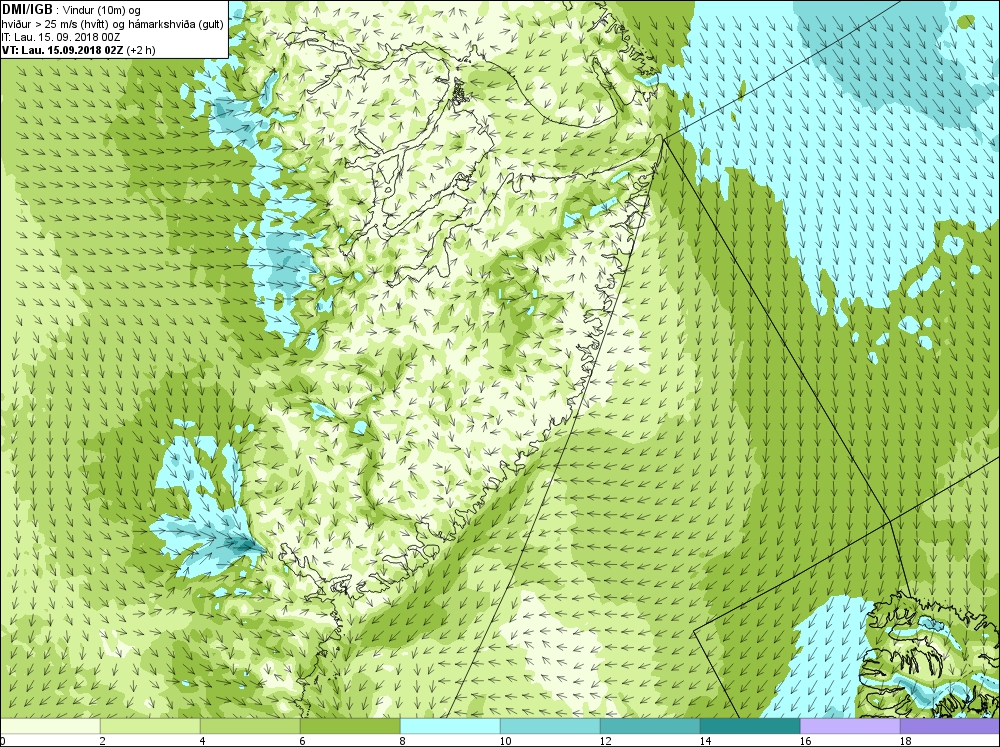
Task: Click the 'DMI/IGB' title text
Action: tap(27, 10)
